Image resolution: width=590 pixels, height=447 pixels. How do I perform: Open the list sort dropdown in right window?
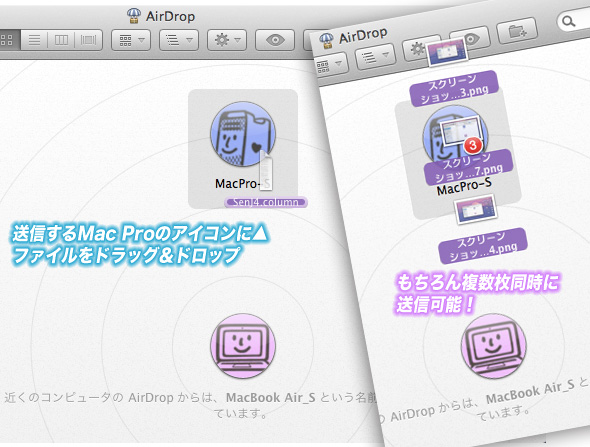coord(375,57)
